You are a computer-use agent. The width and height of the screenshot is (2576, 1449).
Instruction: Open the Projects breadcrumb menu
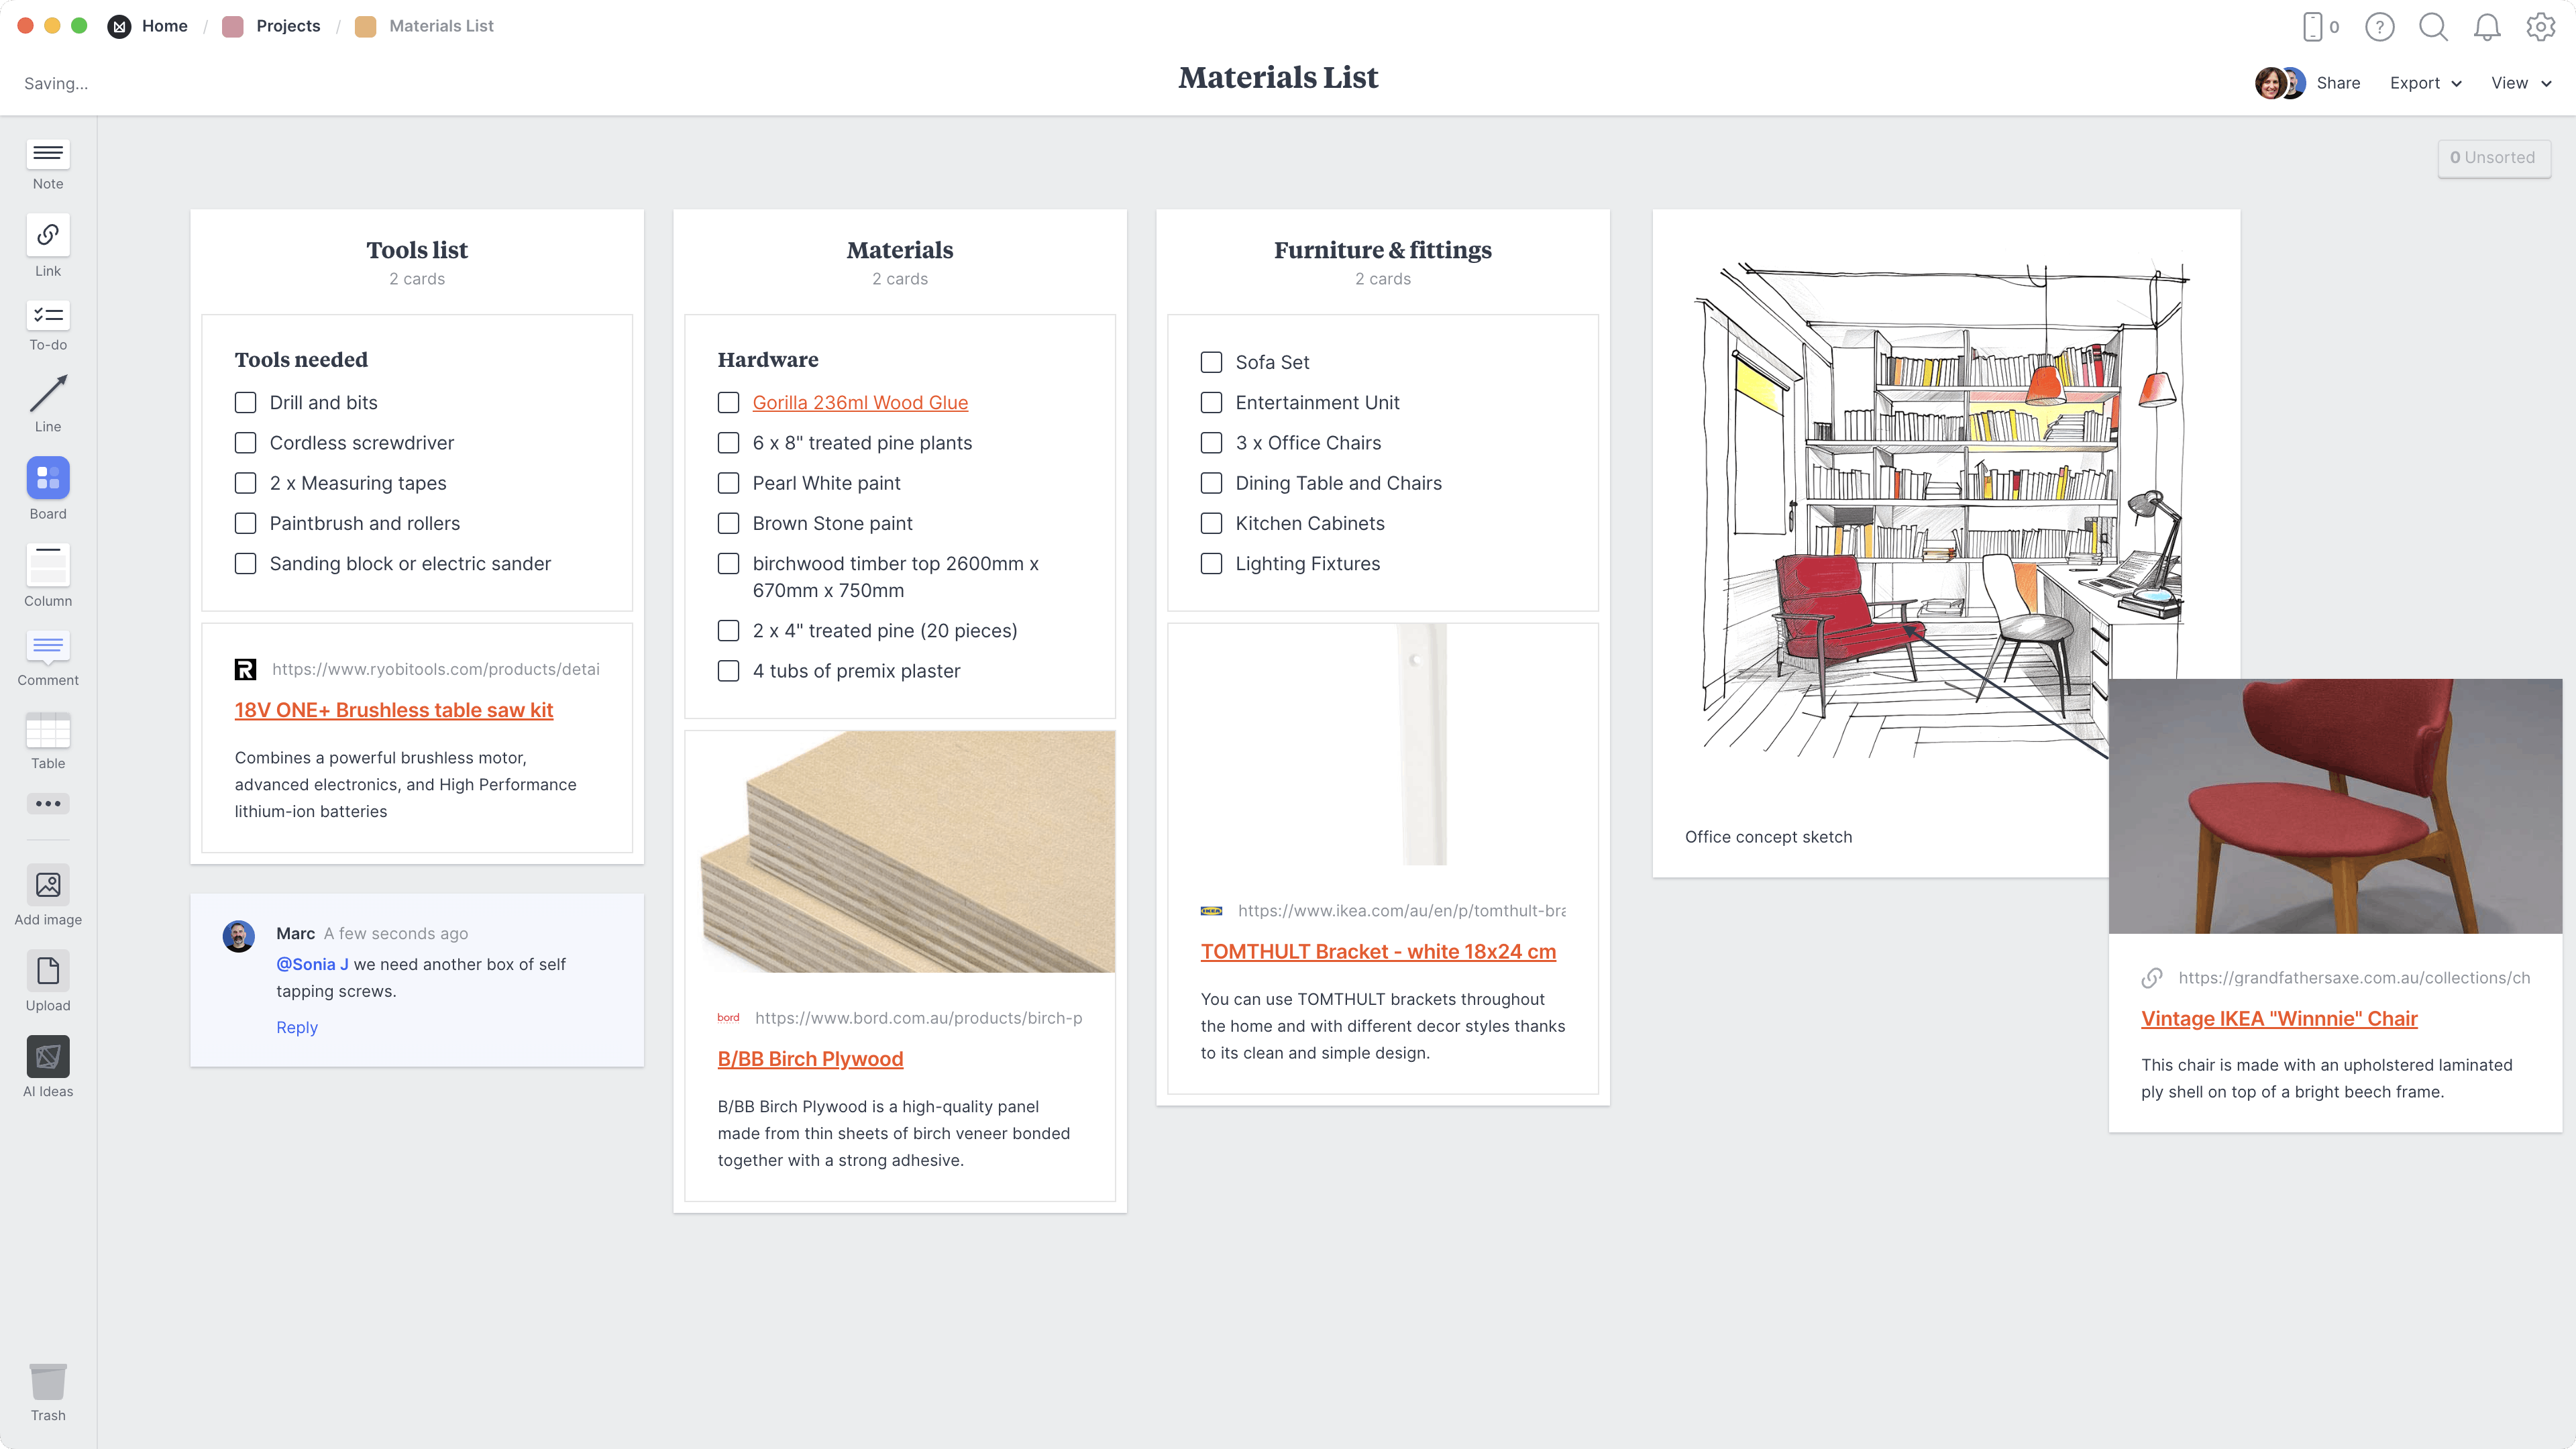point(286,25)
